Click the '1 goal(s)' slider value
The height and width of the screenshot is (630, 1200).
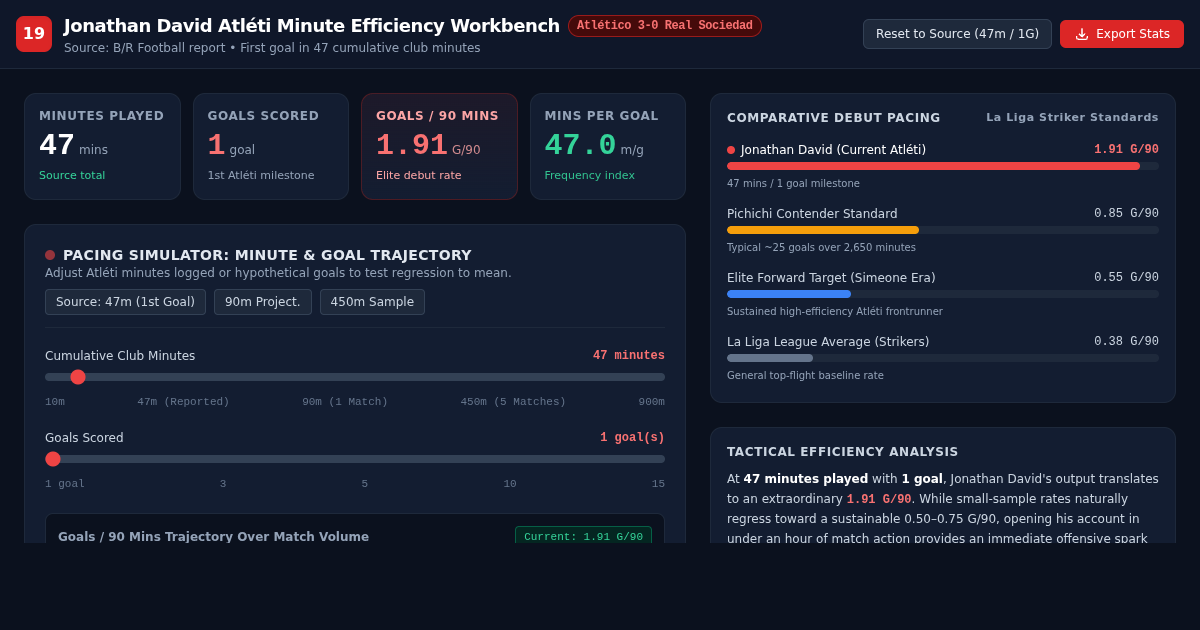click(632, 438)
